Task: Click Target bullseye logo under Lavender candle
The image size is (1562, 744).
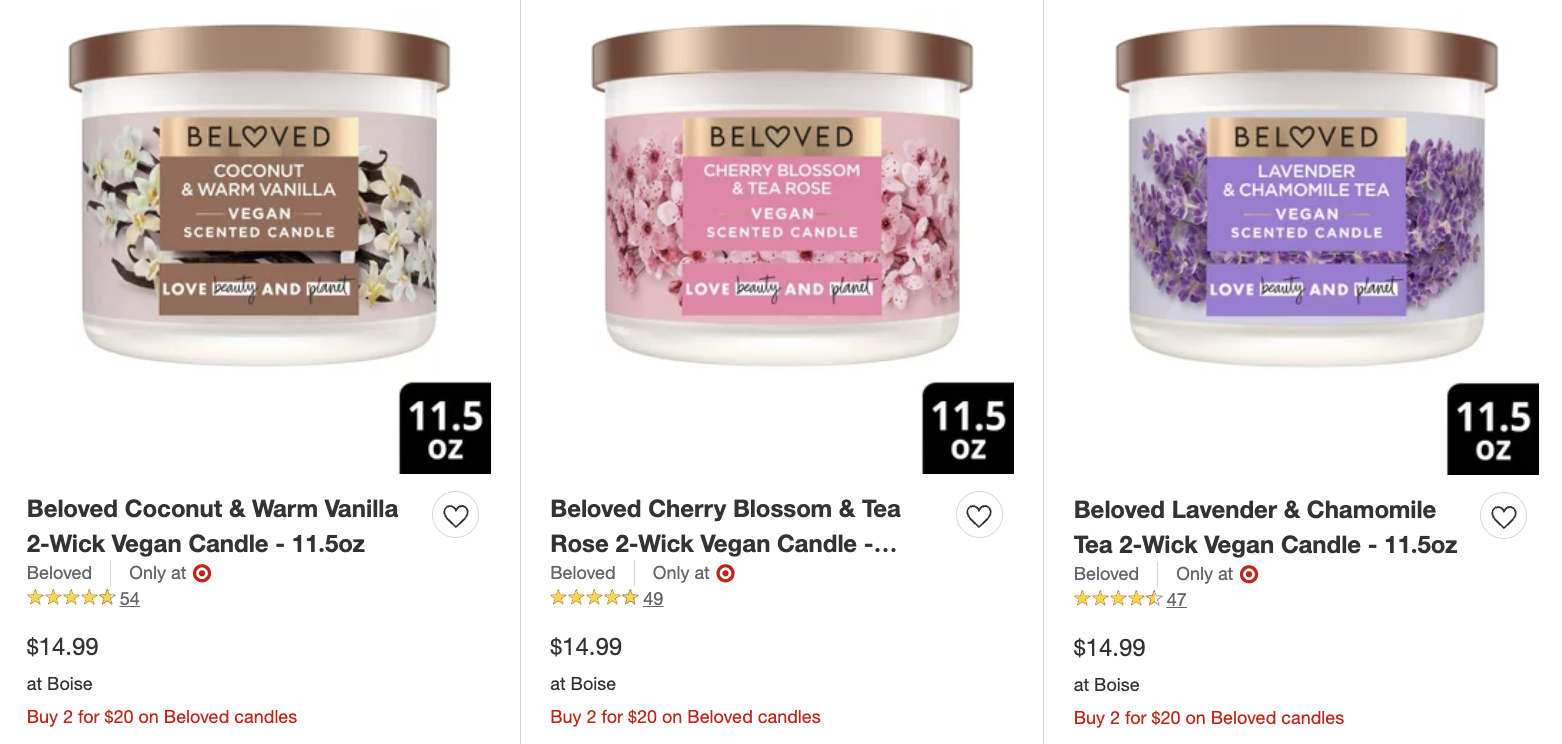Action: [1249, 574]
